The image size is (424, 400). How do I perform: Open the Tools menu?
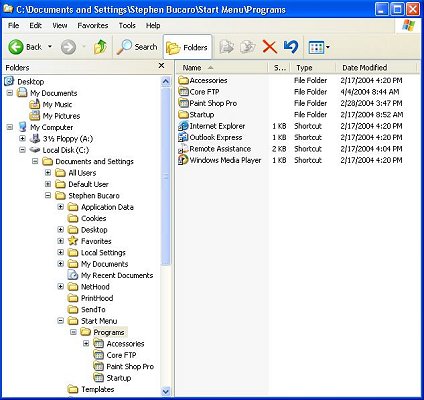pos(127,25)
